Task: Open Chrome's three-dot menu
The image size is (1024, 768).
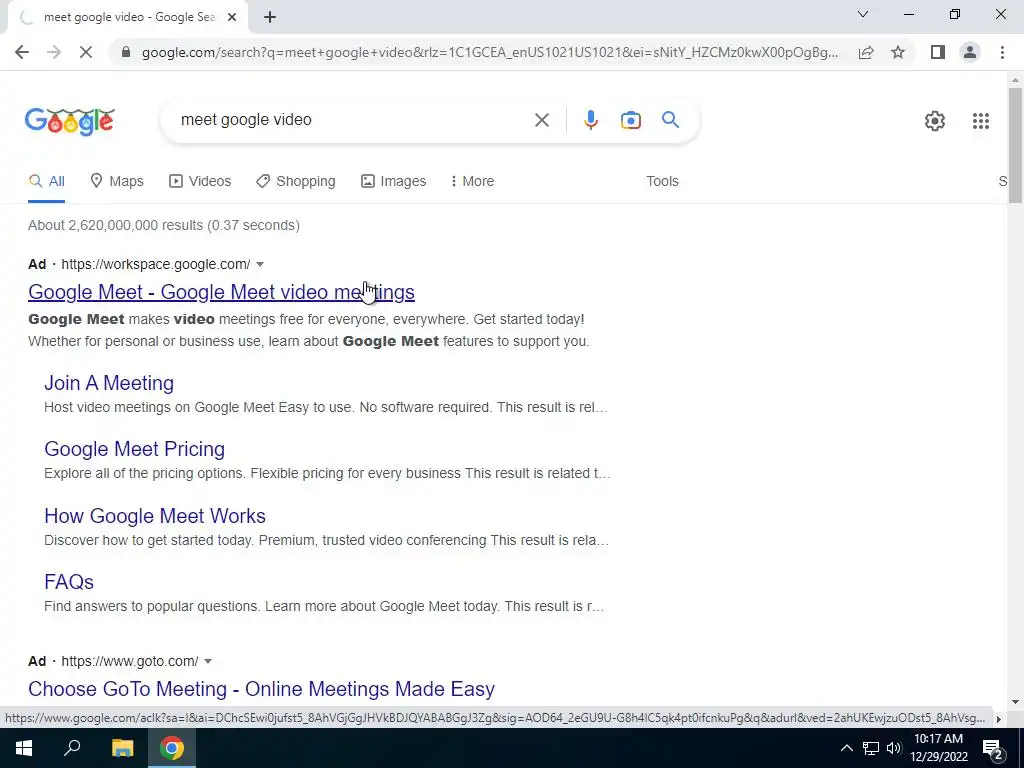Action: pyautogui.click(x=1002, y=52)
